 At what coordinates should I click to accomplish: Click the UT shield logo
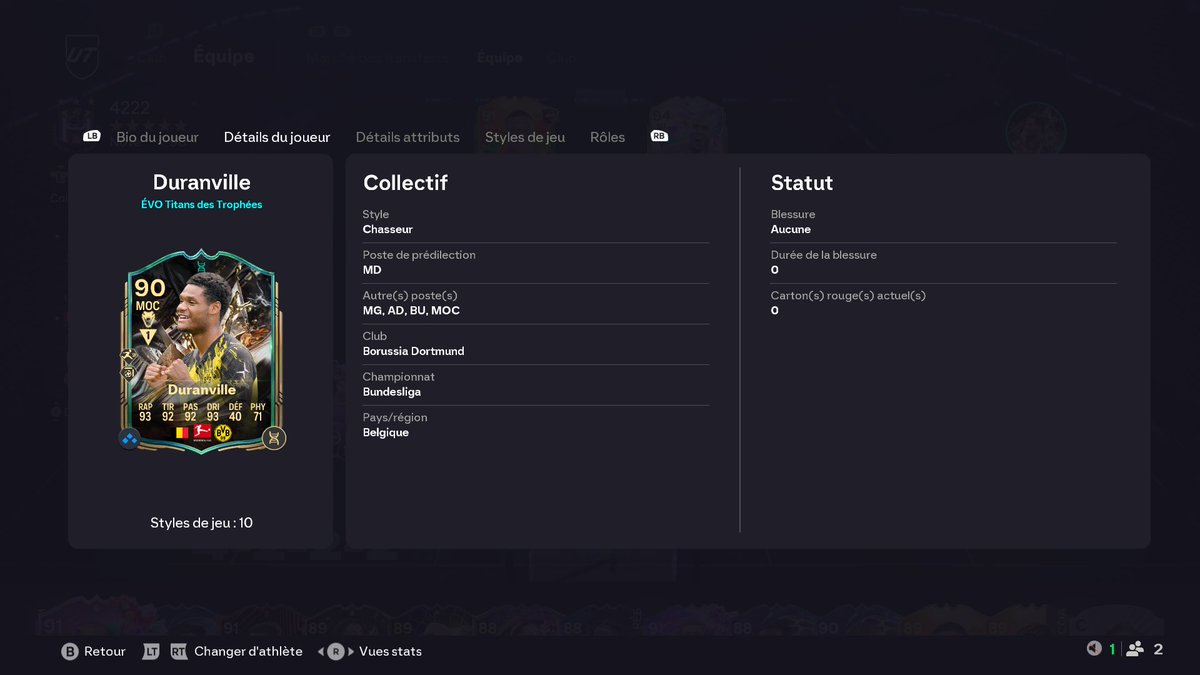point(82,55)
